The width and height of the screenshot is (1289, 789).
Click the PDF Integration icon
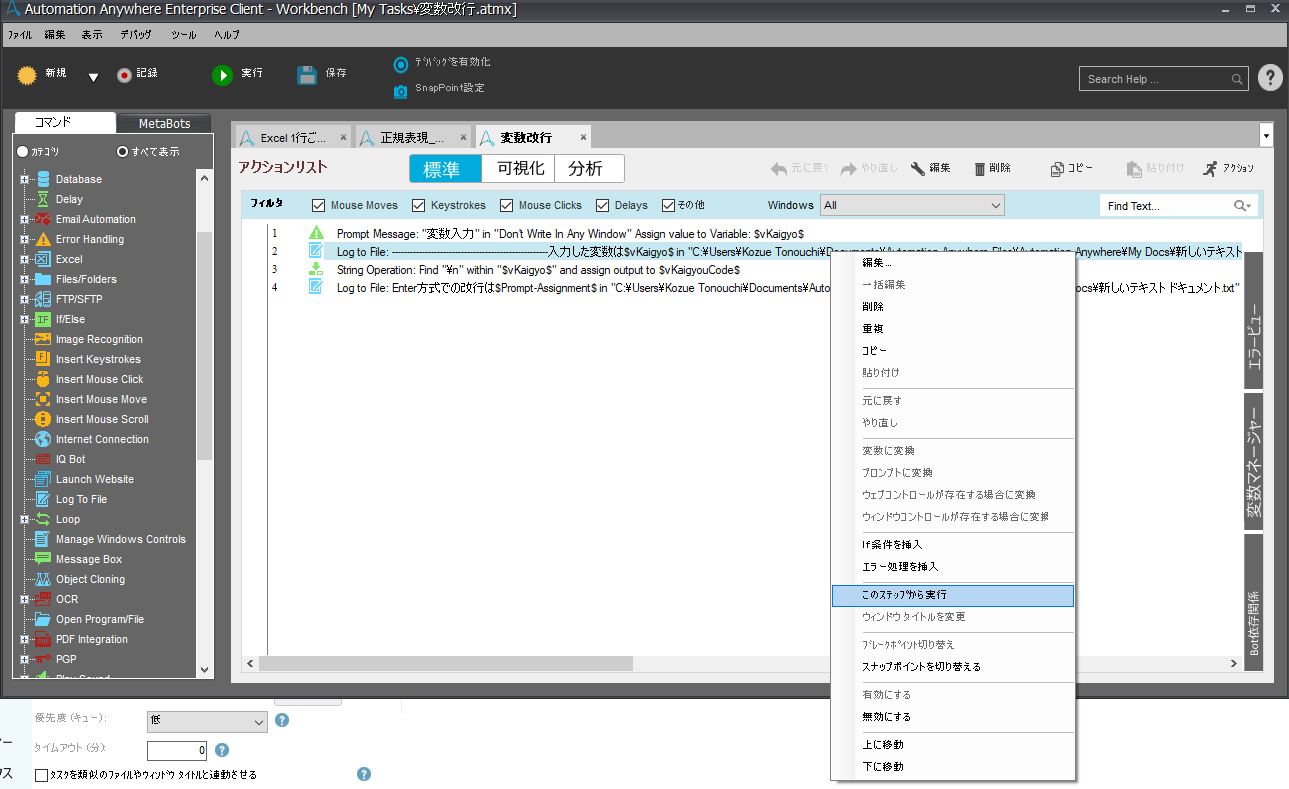click(x=43, y=639)
